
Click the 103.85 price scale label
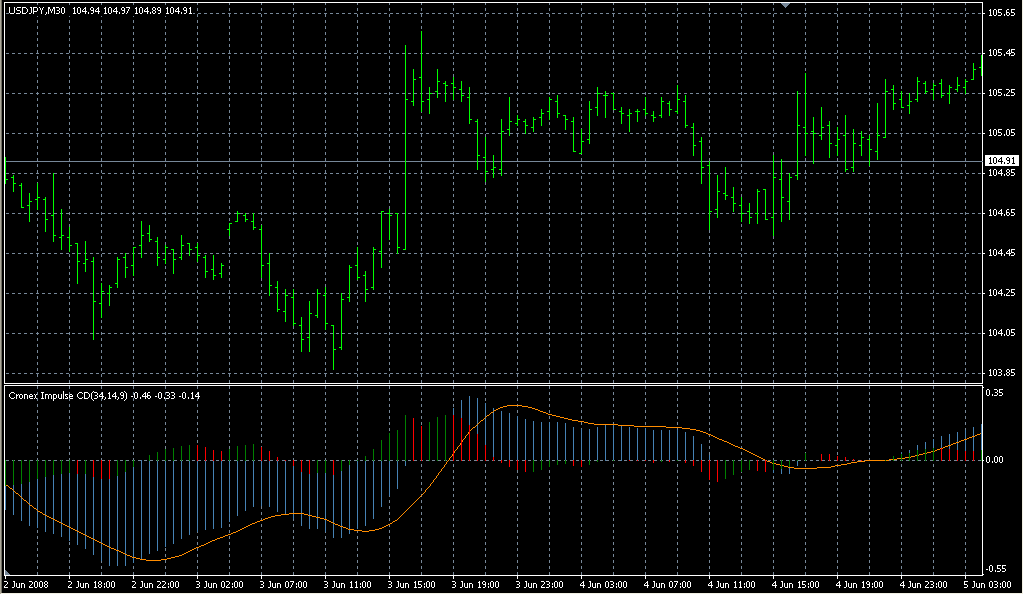(x=1001, y=373)
